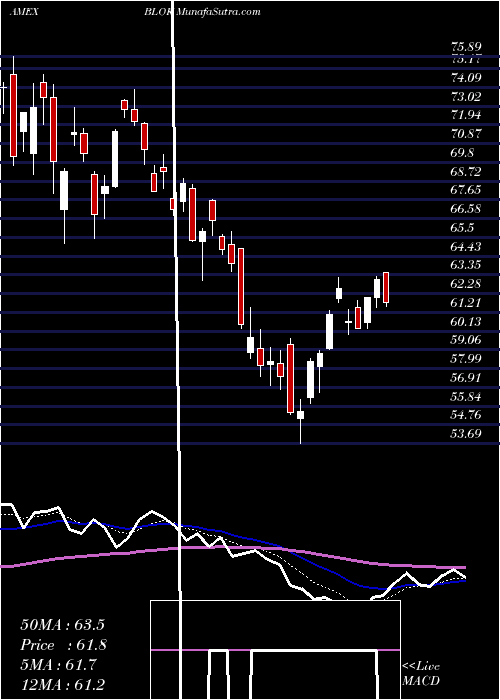Select the 75.89 price axis label

coord(465,47)
